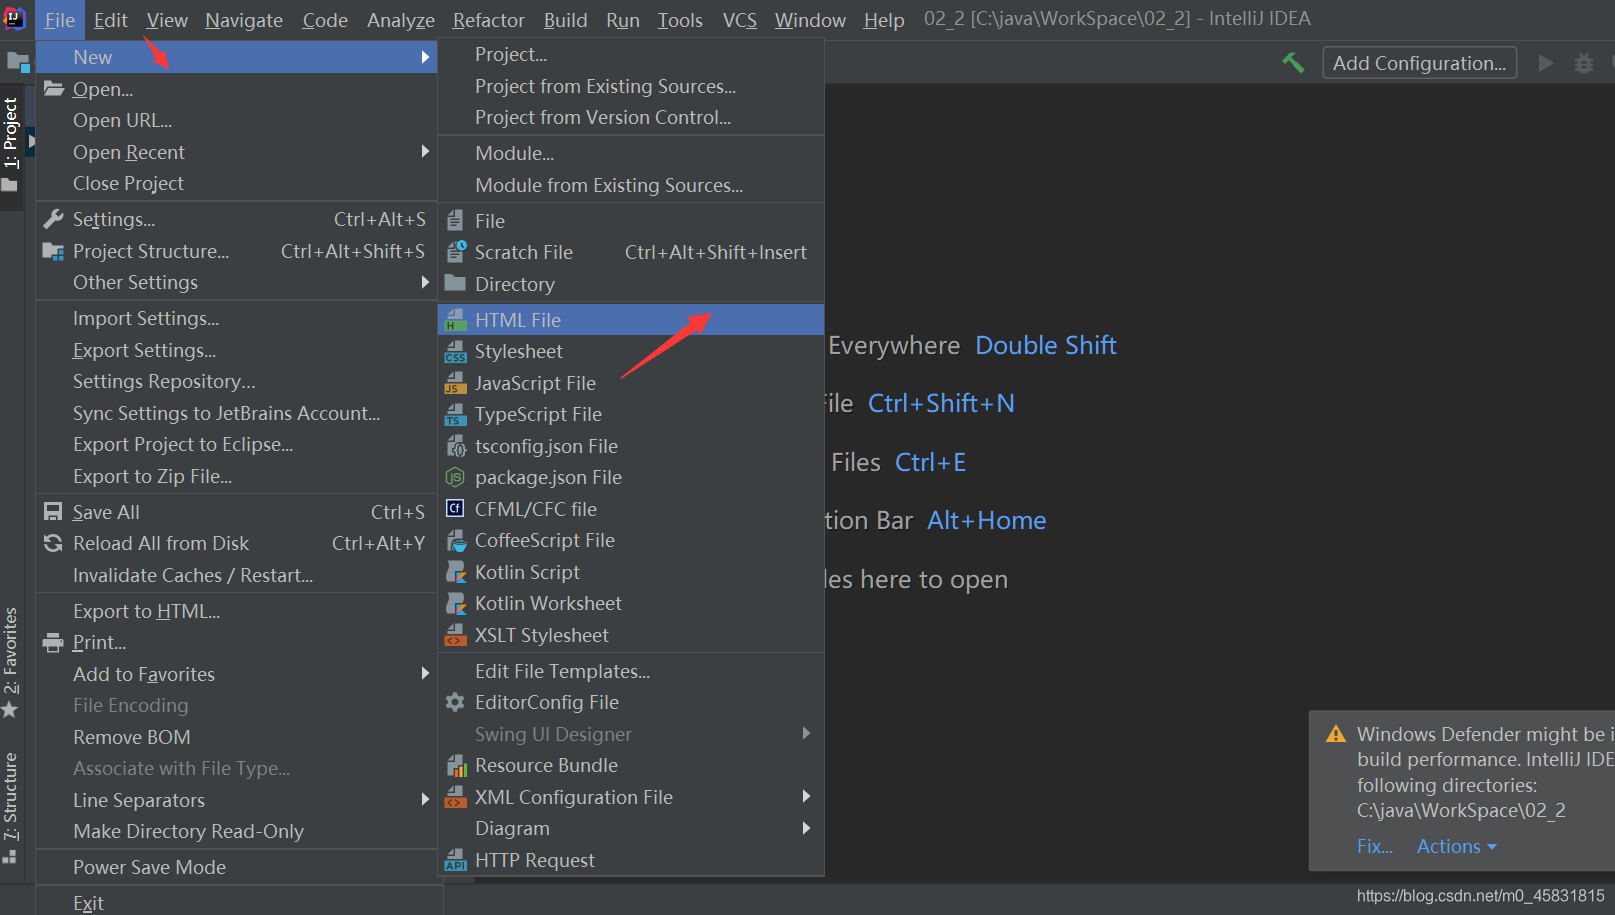Open the View menu
This screenshot has width=1615, height=915.
(x=167, y=20)
